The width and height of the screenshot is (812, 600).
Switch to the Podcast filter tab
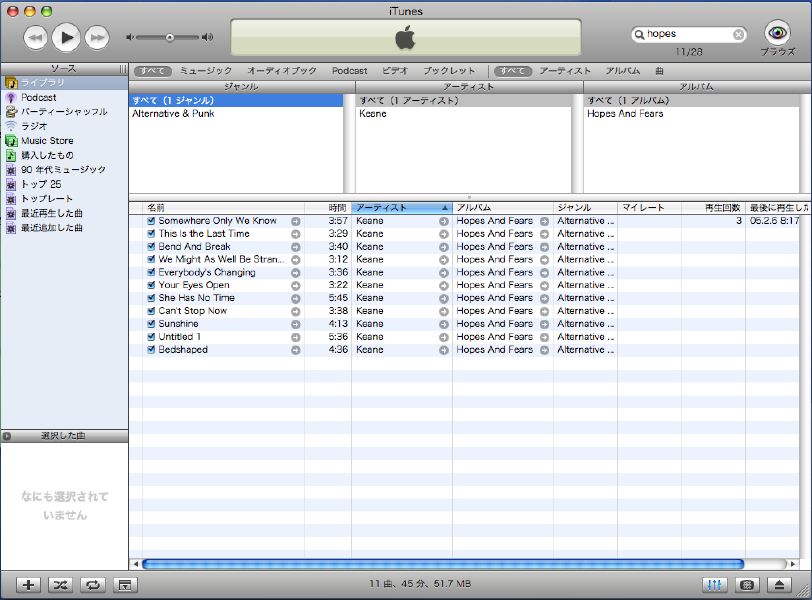click(349, 71)
